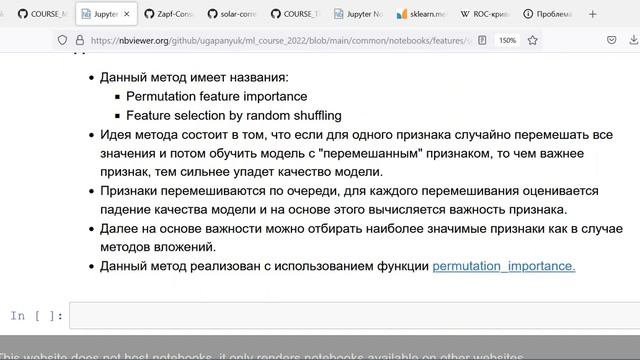Click the tracking protection shield icon

[x=62, y=40]
